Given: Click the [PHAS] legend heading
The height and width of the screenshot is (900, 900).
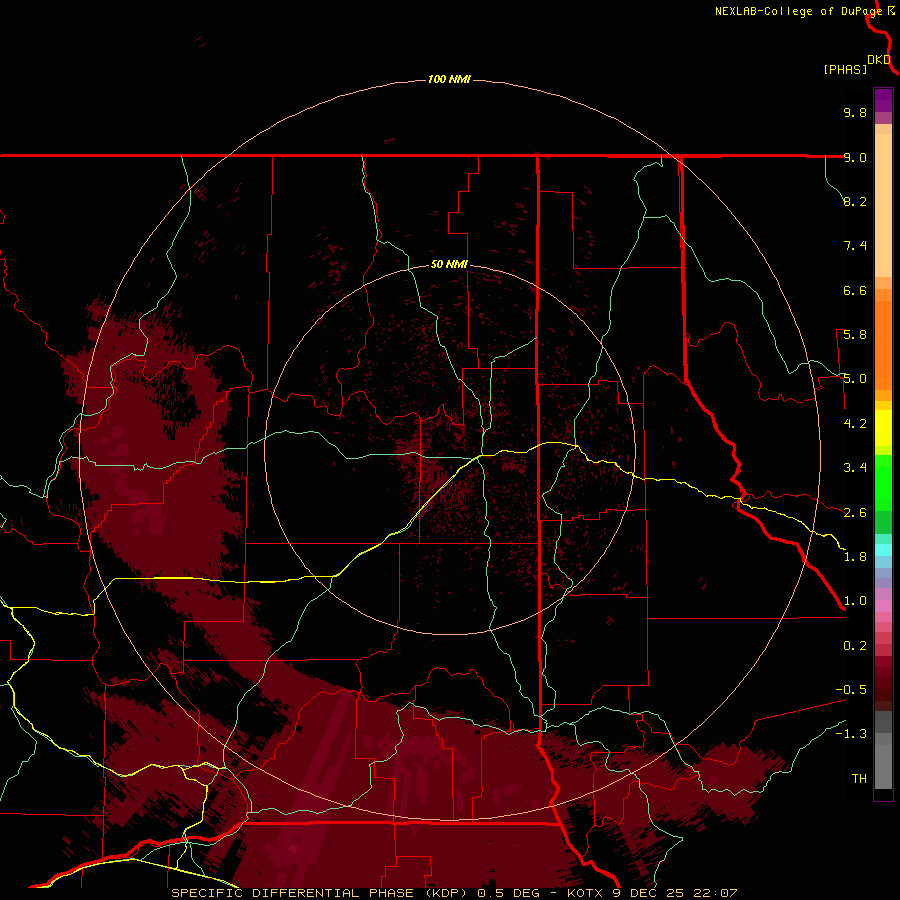Looking at the screenshot, I should 845,69.
